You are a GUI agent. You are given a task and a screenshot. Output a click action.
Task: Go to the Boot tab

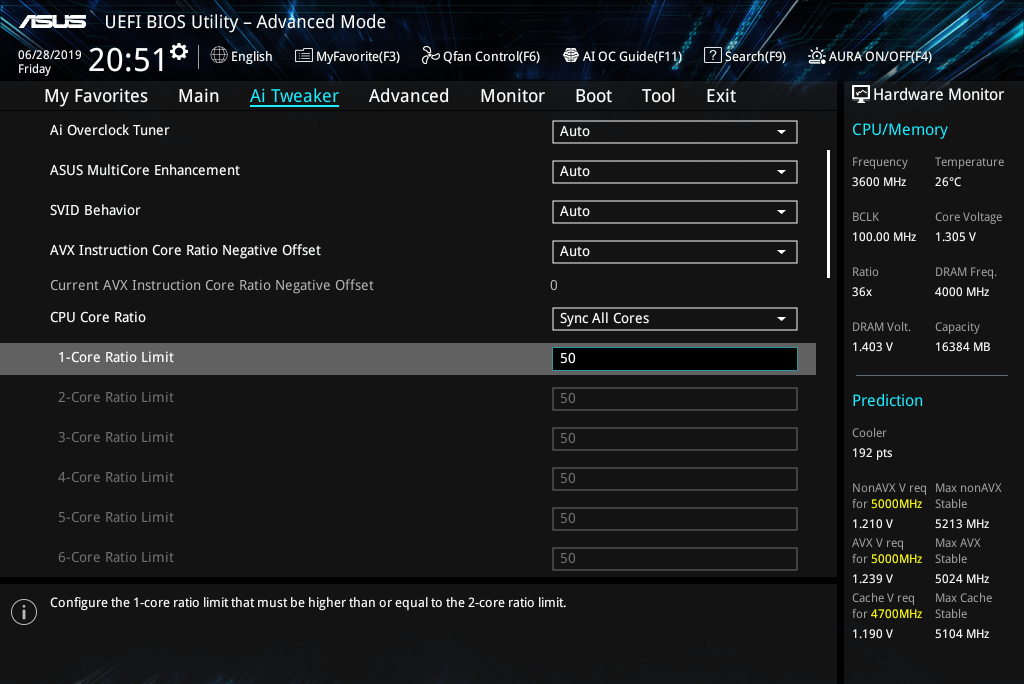click(593, 96)
